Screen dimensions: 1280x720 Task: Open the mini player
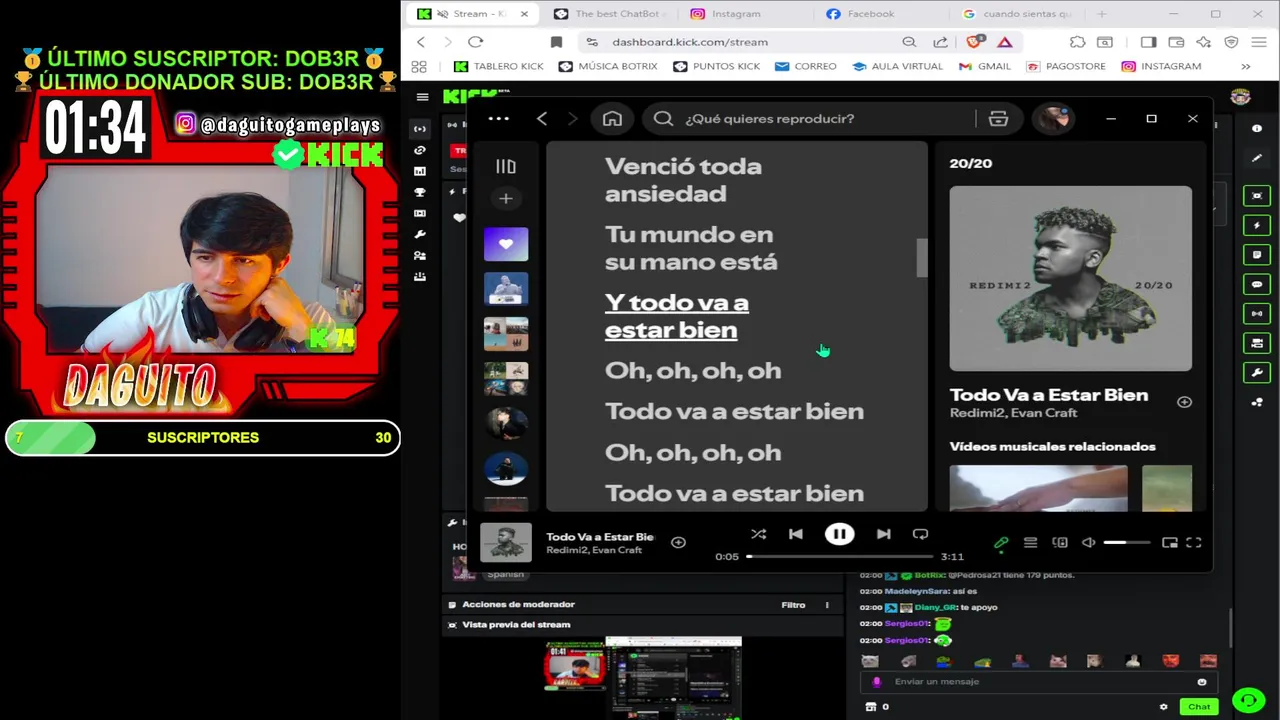[x=1169, y=543]
